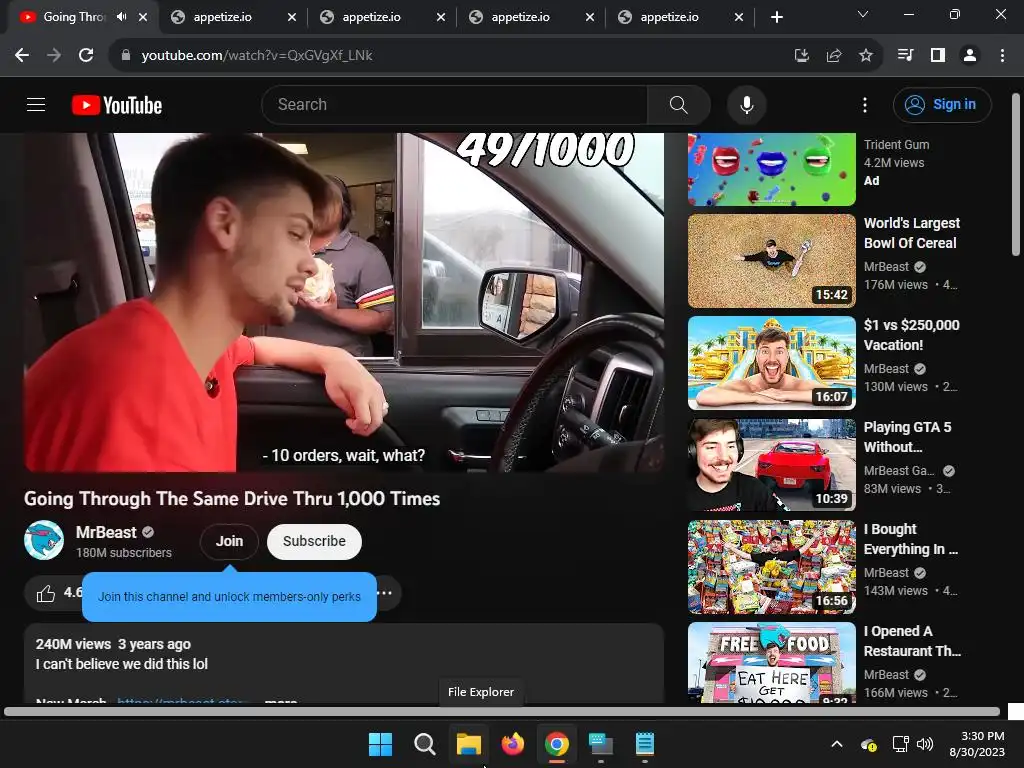Like the video with the thumbs-up icon
This screenshot has width=1024, height=768.
(x=46, y=593)
